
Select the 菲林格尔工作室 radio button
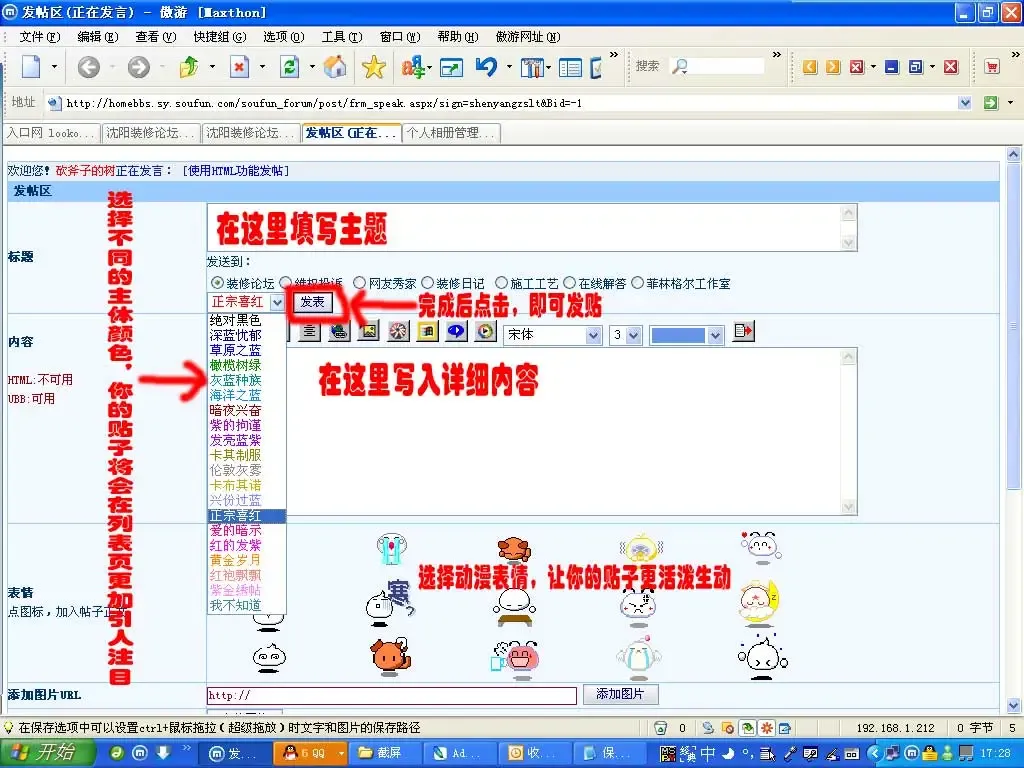[x=637, y=283]
